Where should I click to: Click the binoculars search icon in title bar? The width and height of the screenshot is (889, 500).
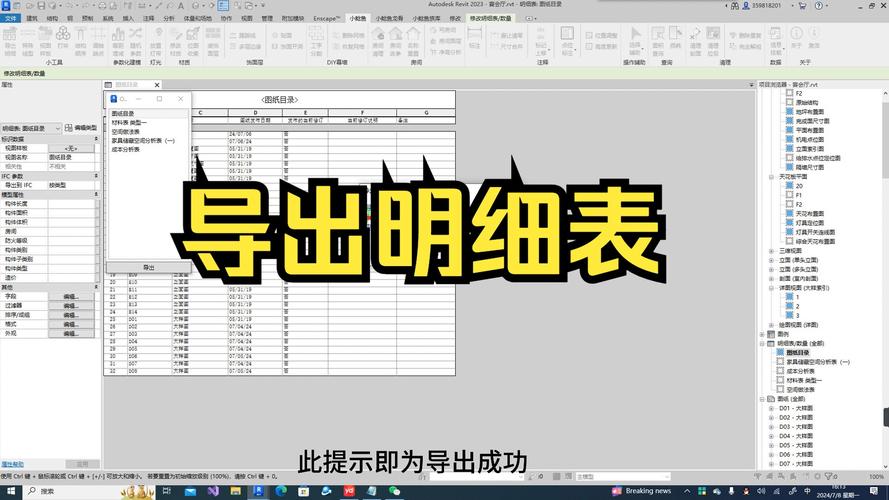(x=735, y=6)
